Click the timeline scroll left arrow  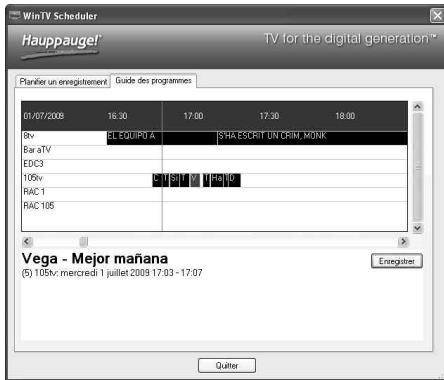[x=28, y=241]
